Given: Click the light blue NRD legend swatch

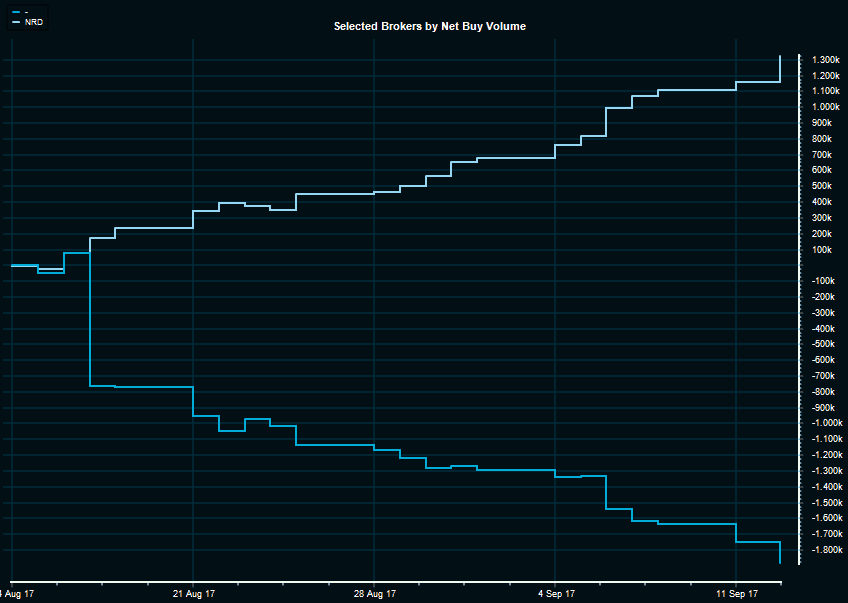Looking at the screenshot, I should (x=15, y=21).
